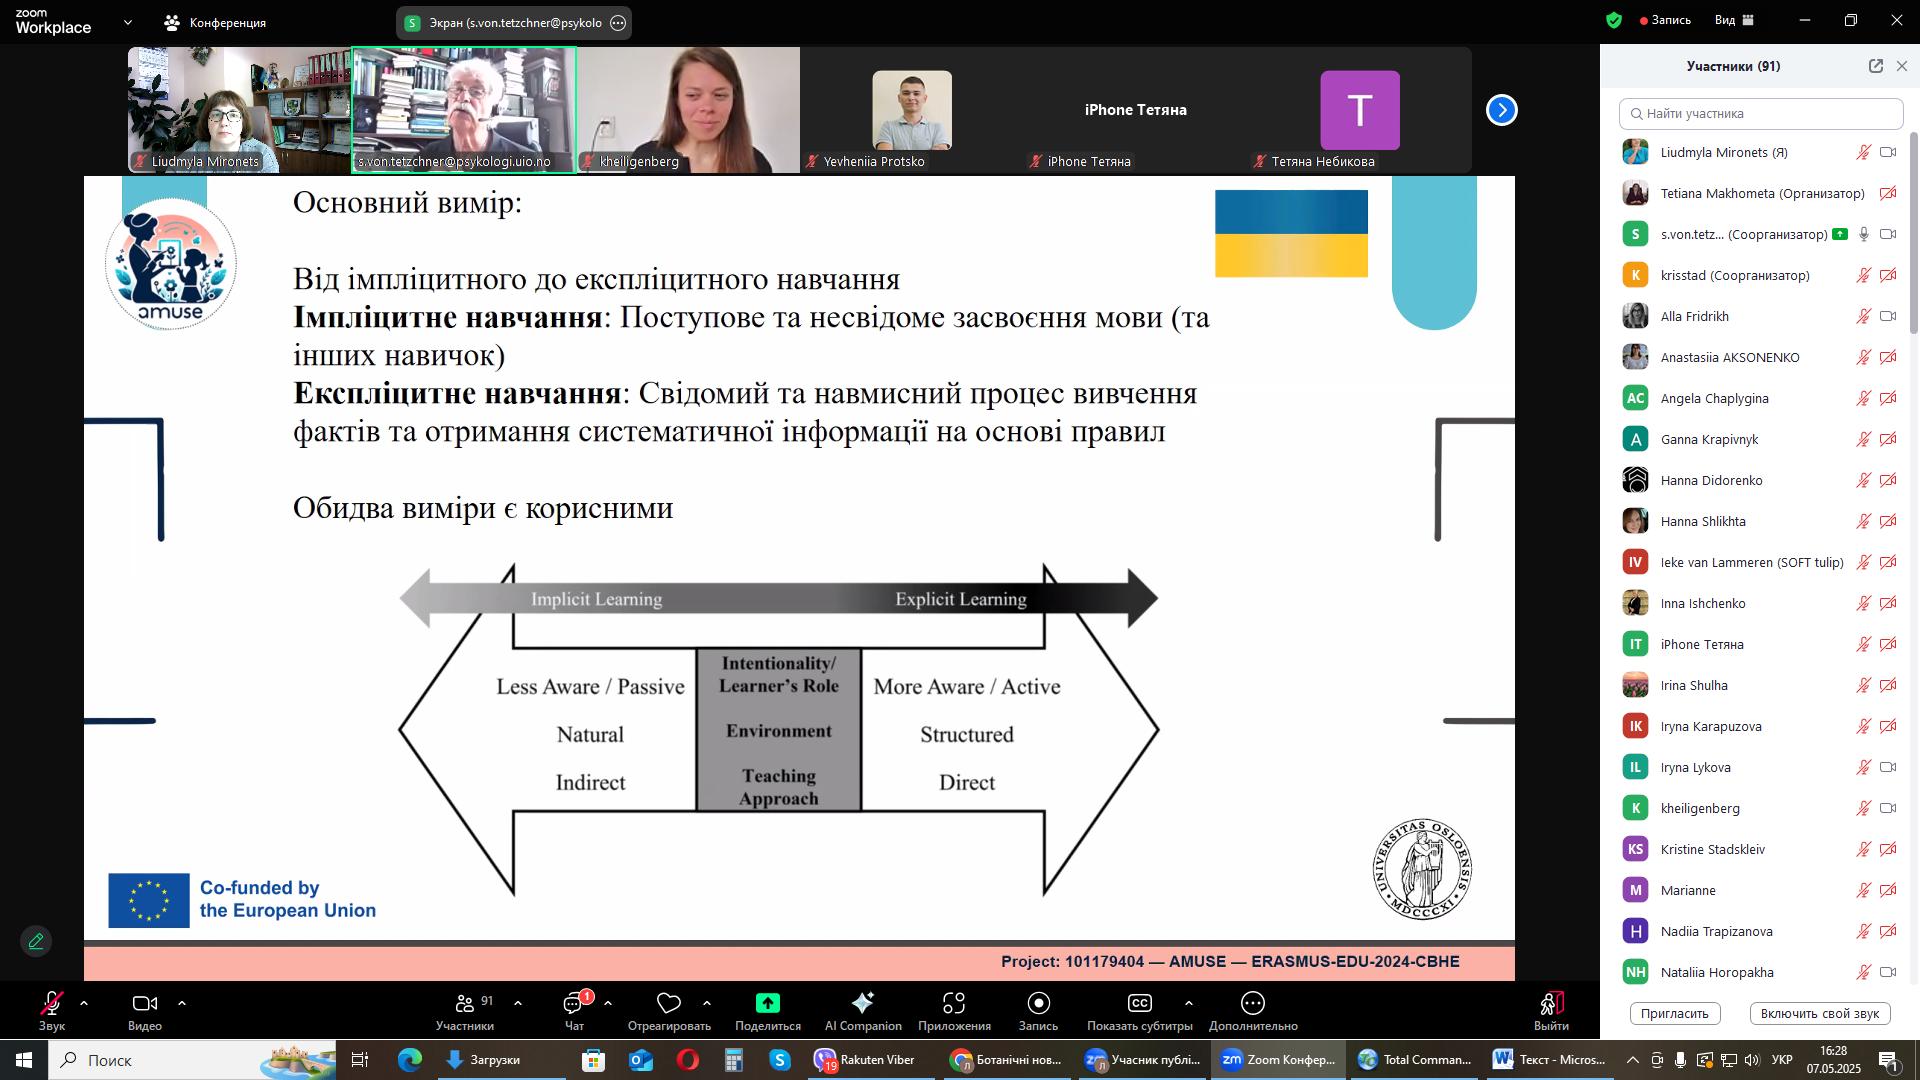Viewport: 1920px width, 1080px height.
Task: Toggle camera icon for Liudmyla Mironets
Action: [1888, 153]
